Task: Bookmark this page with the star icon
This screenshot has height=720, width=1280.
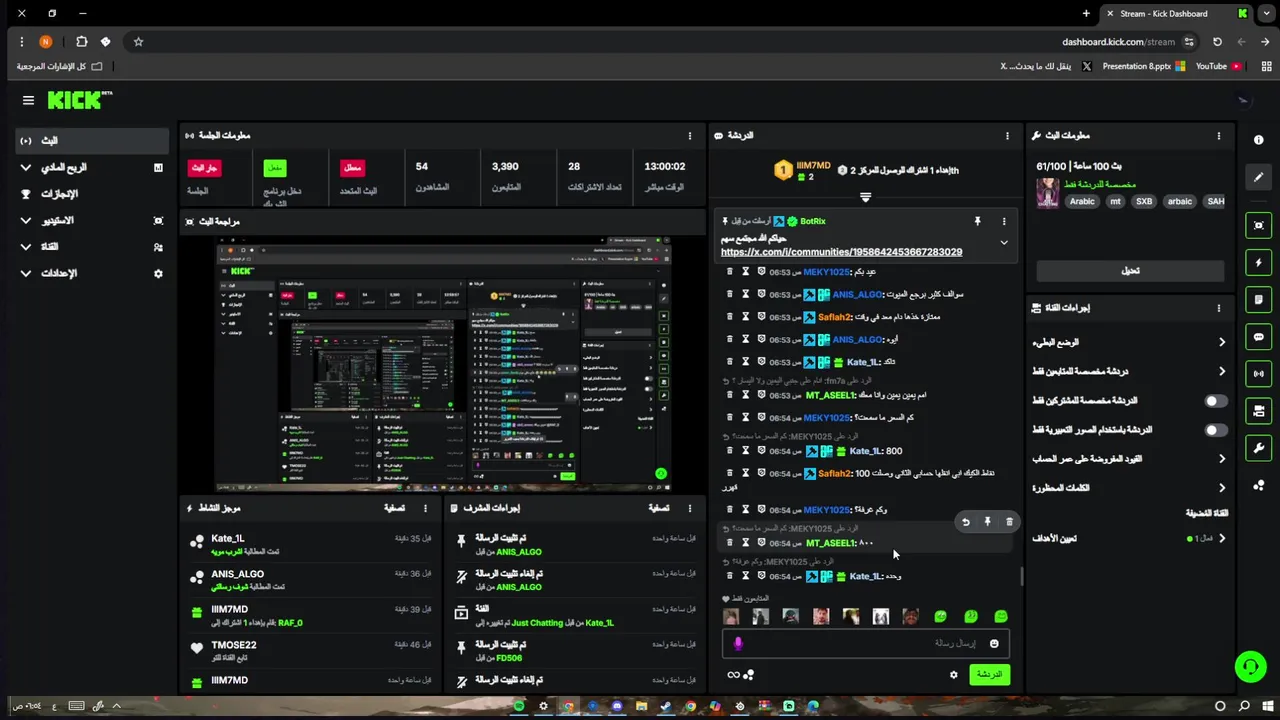Action: (138, 42)
